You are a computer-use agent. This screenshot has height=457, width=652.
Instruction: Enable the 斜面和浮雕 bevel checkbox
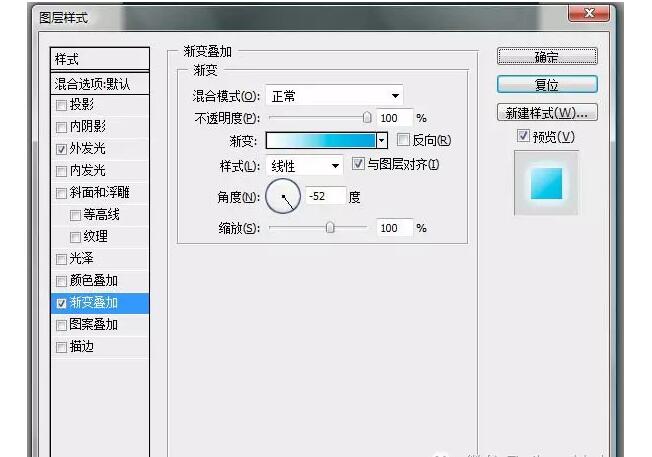61,193
